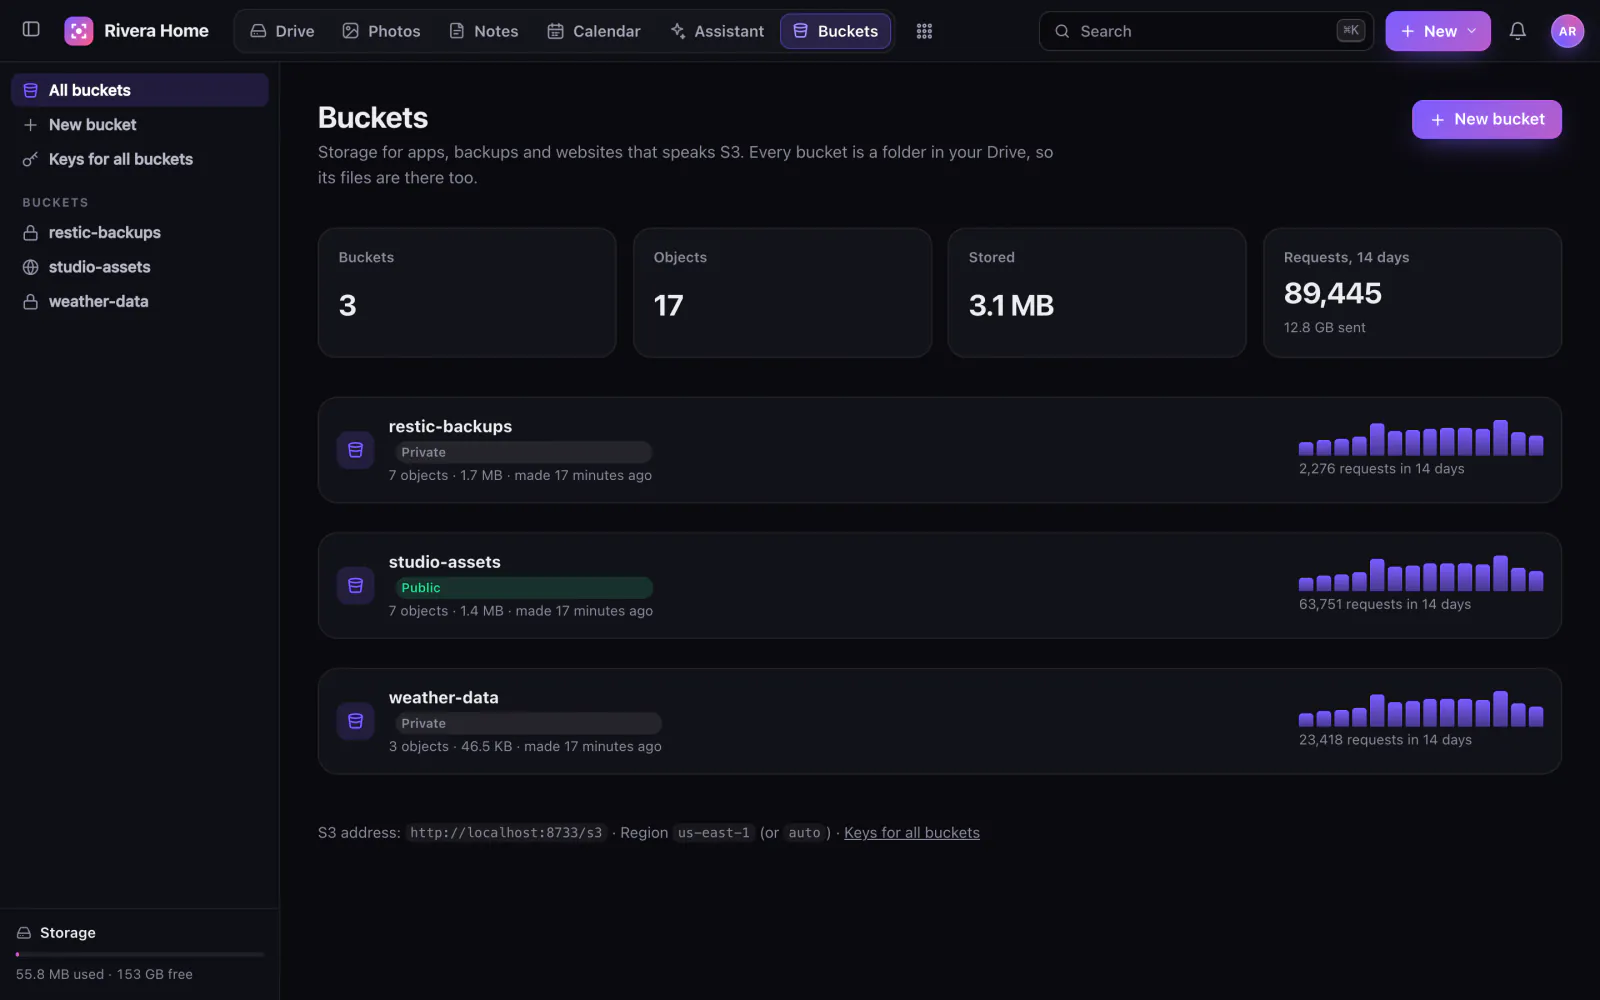Viewport: 1600px width, 1000px height.
Task: Select the Buckets tab
Action: [x=836, y=31]
